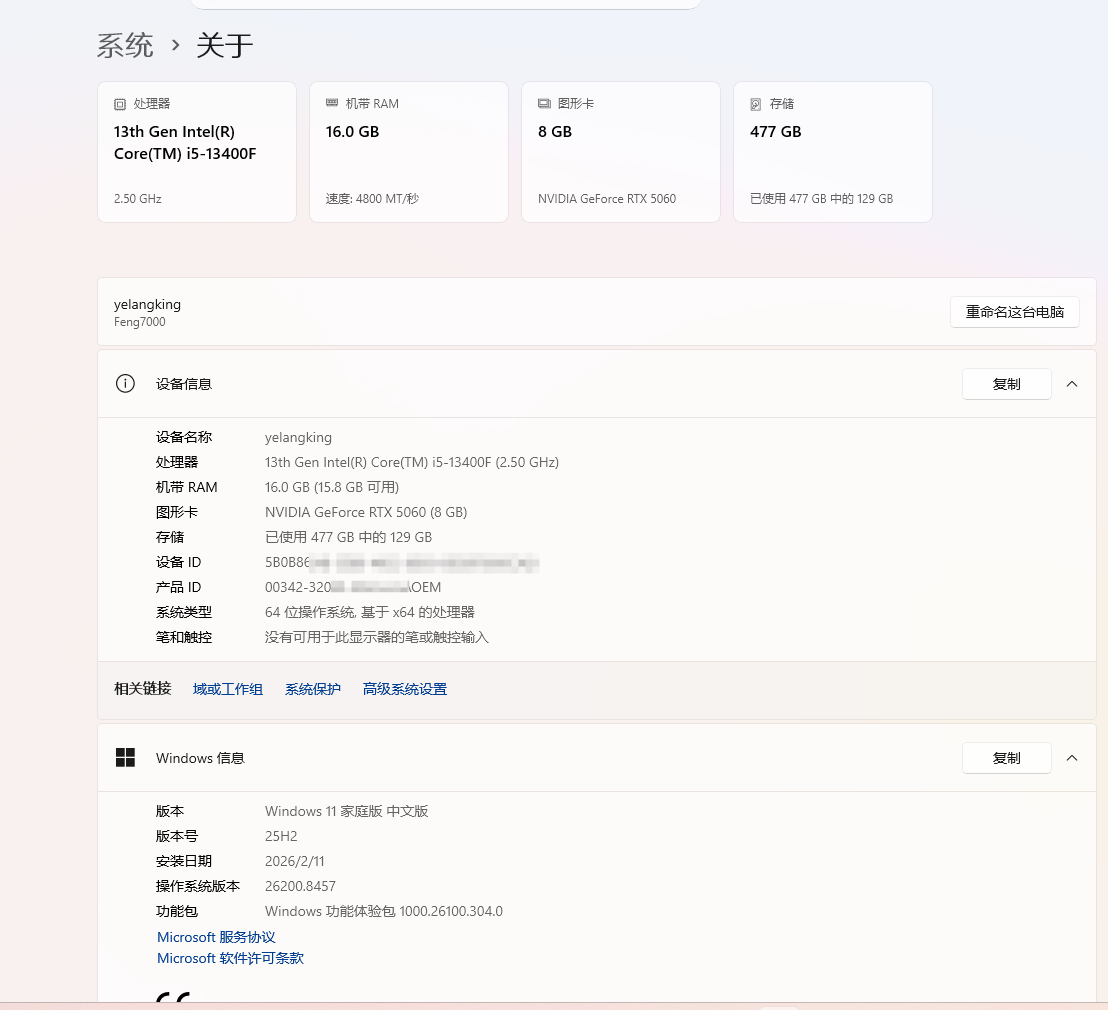
Task: Collapse the 设备信息 section chevron
Action: 1072,384
